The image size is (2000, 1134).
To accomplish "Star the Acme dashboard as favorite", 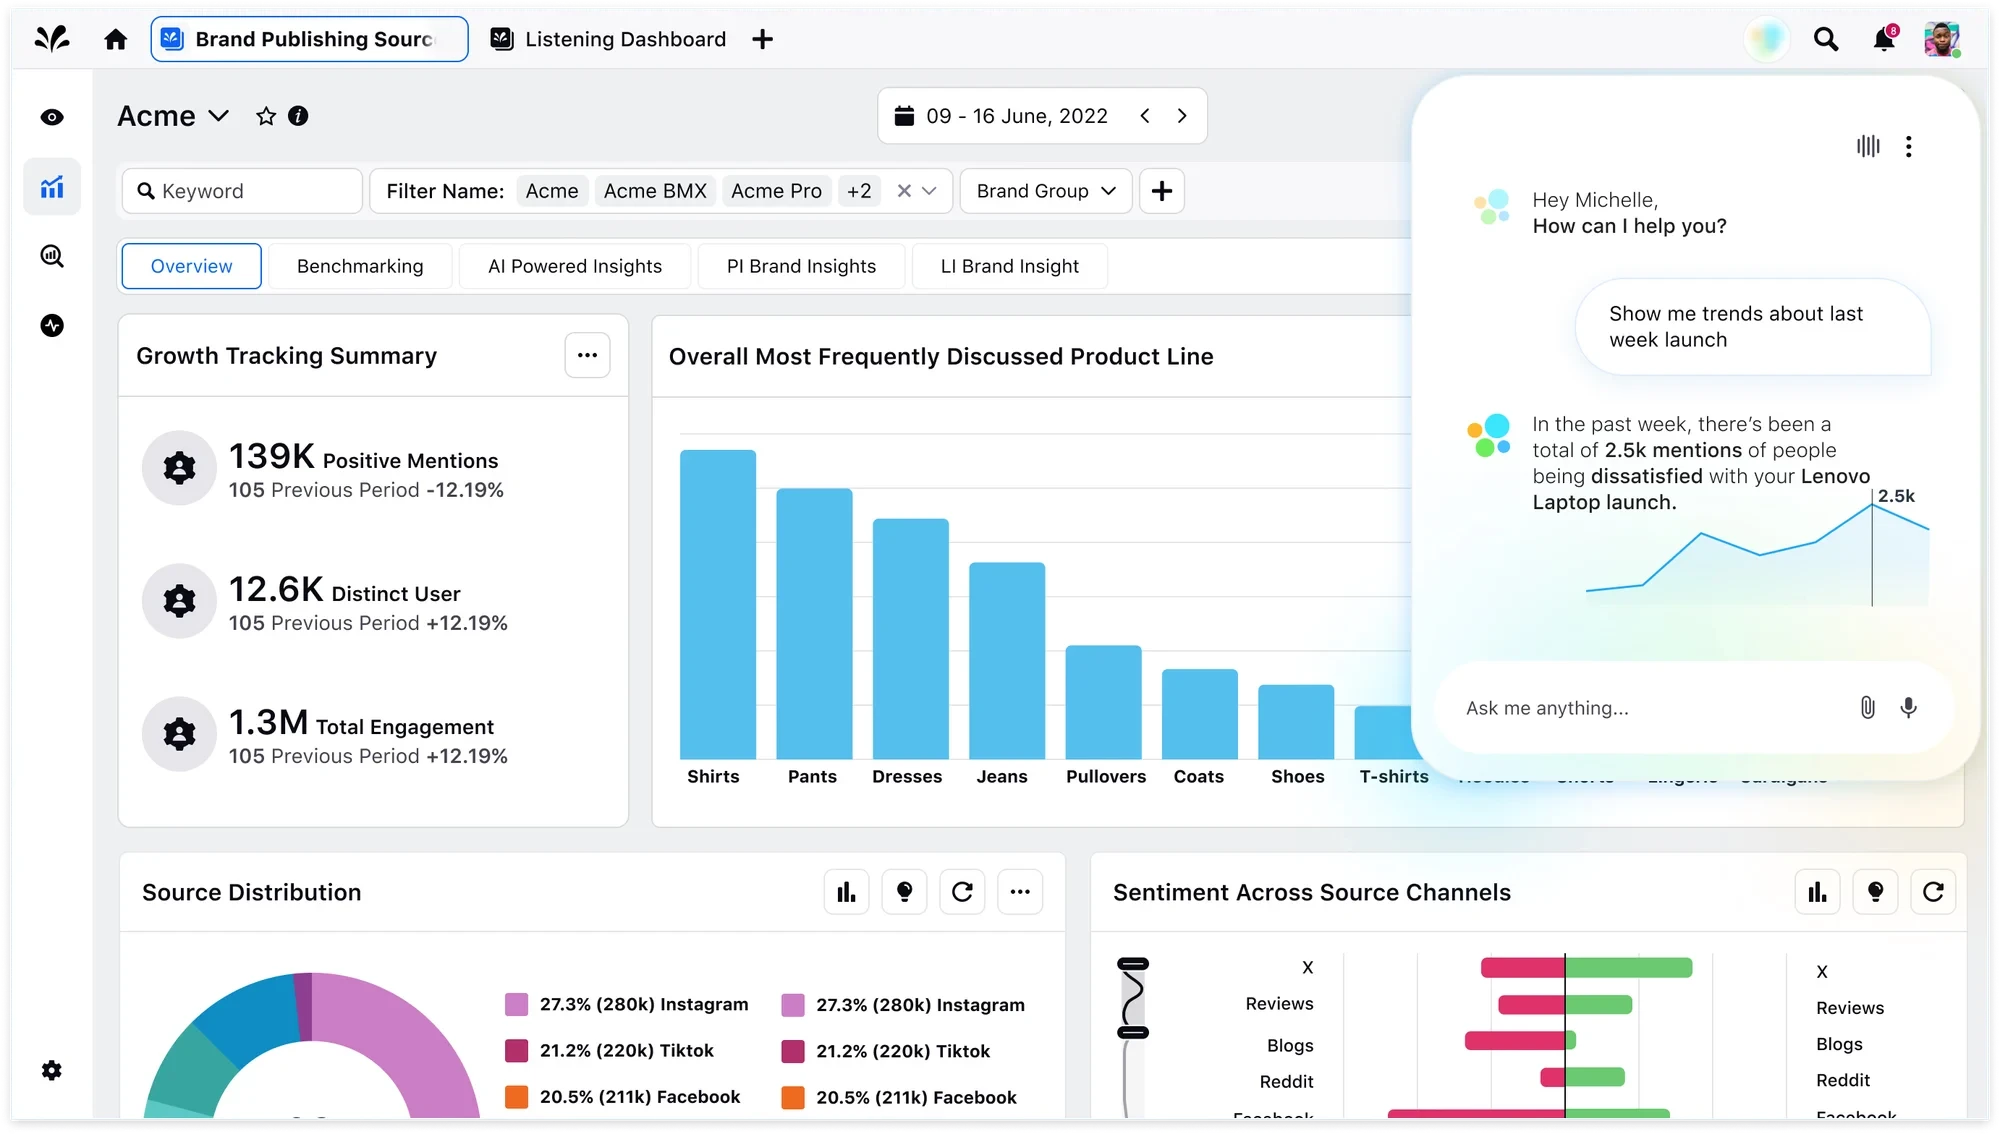I will coord(266,116).
